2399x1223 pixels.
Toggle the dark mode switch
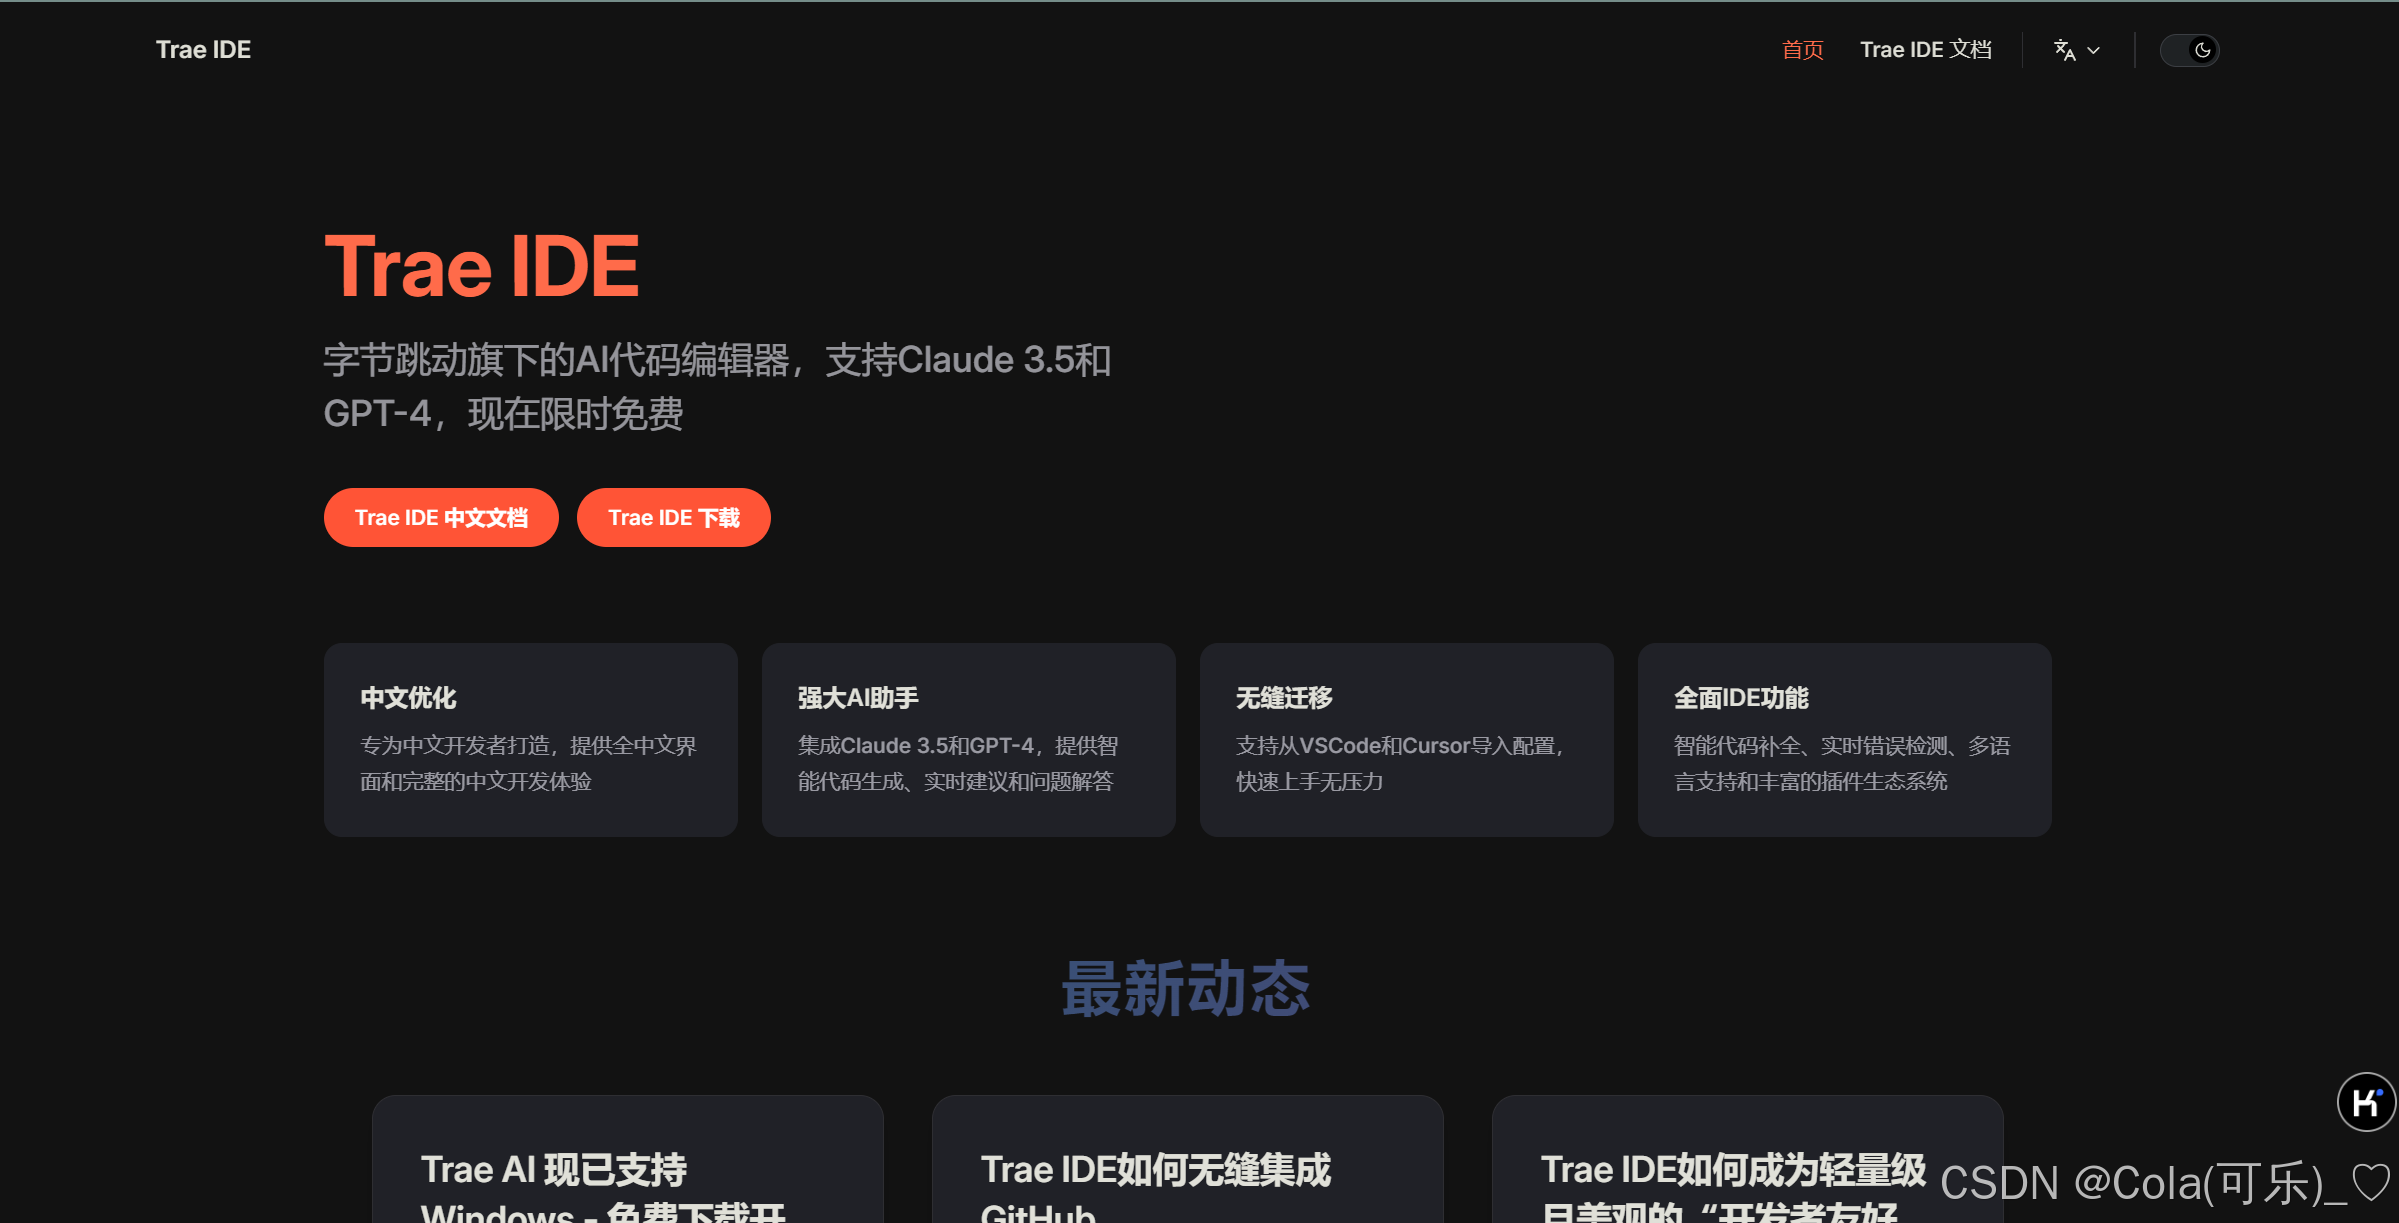pos(2188,50)
